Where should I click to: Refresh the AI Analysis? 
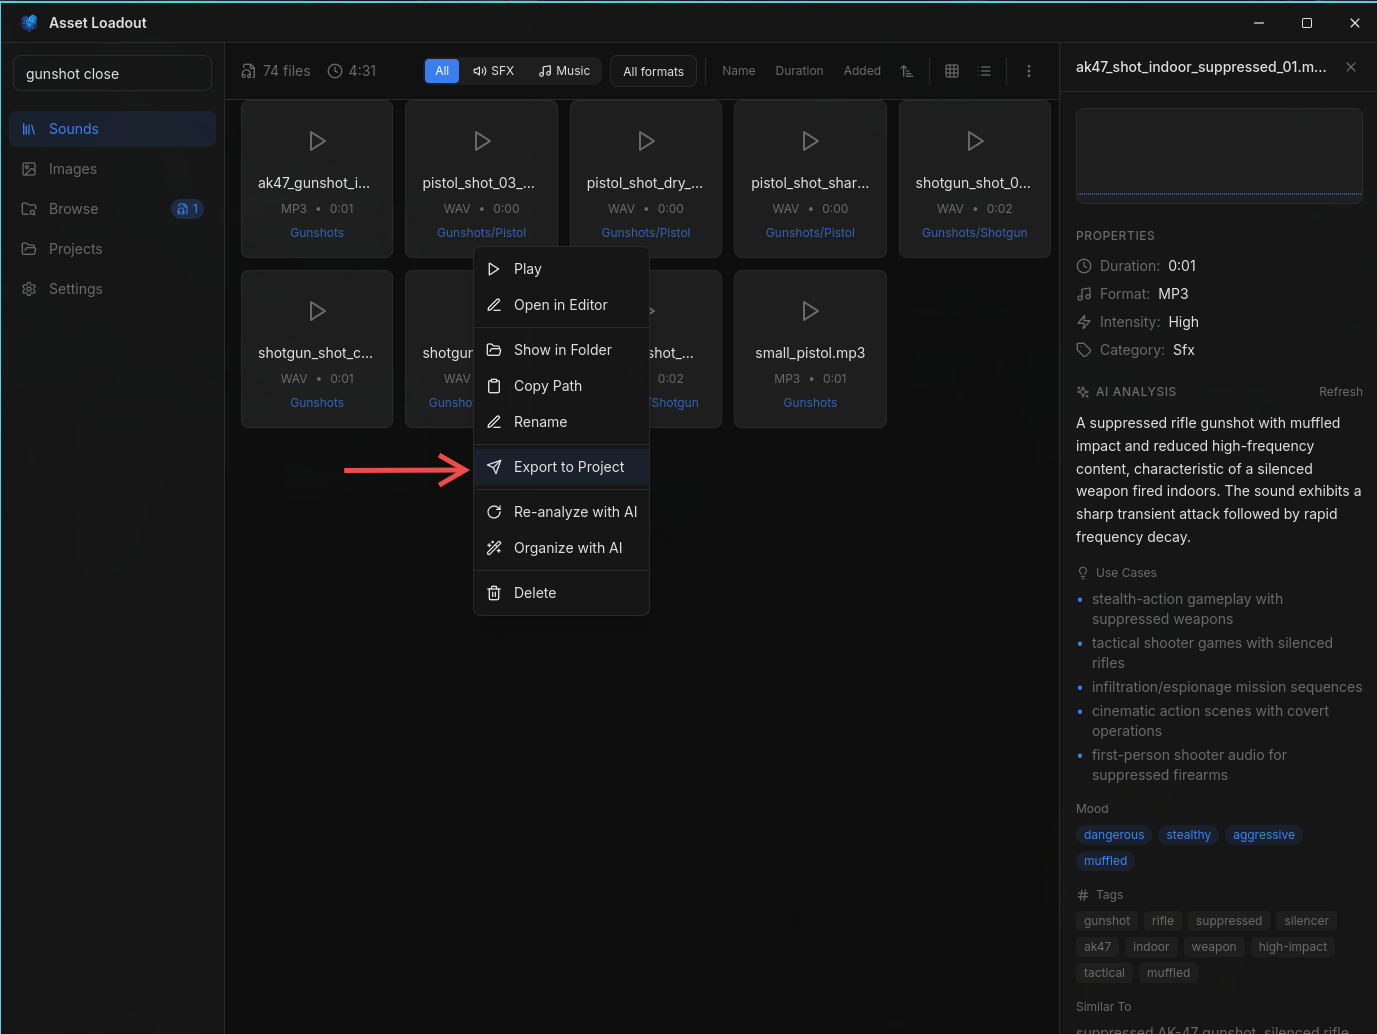1340,392
